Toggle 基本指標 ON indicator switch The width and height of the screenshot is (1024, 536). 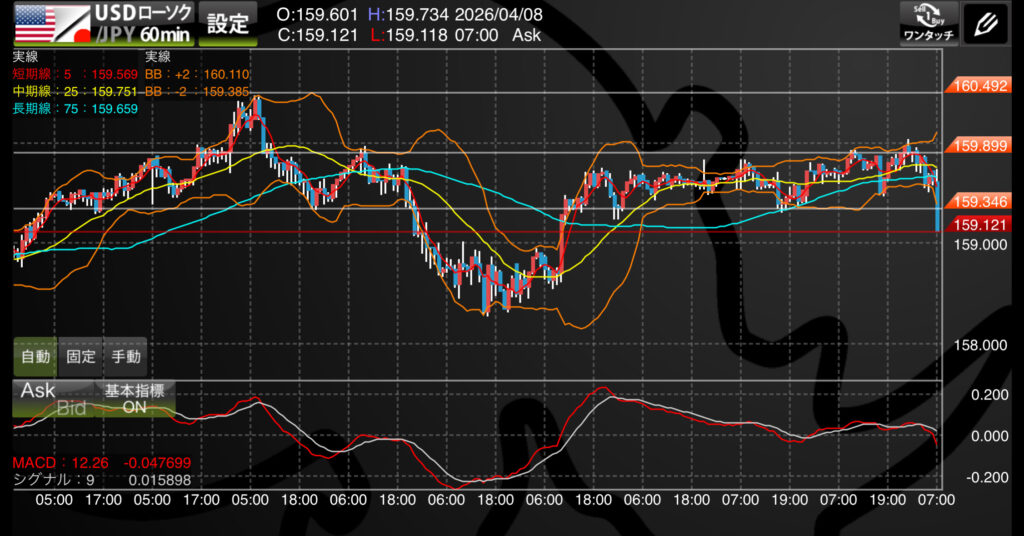134,399
